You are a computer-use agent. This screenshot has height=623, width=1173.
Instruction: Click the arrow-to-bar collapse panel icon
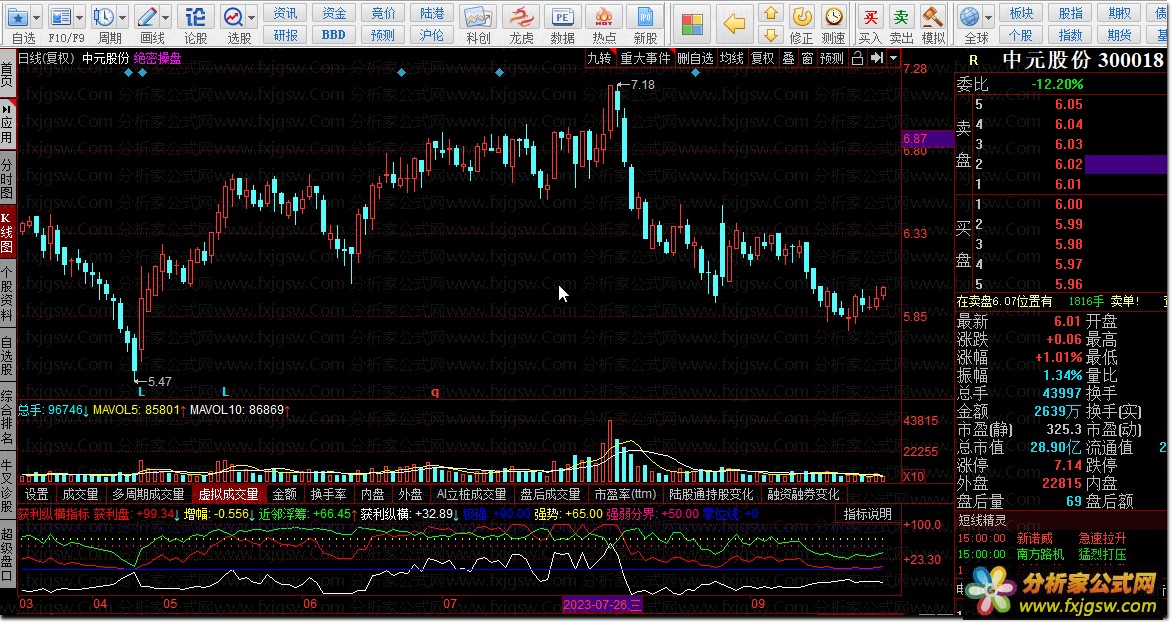coord(877,58)
